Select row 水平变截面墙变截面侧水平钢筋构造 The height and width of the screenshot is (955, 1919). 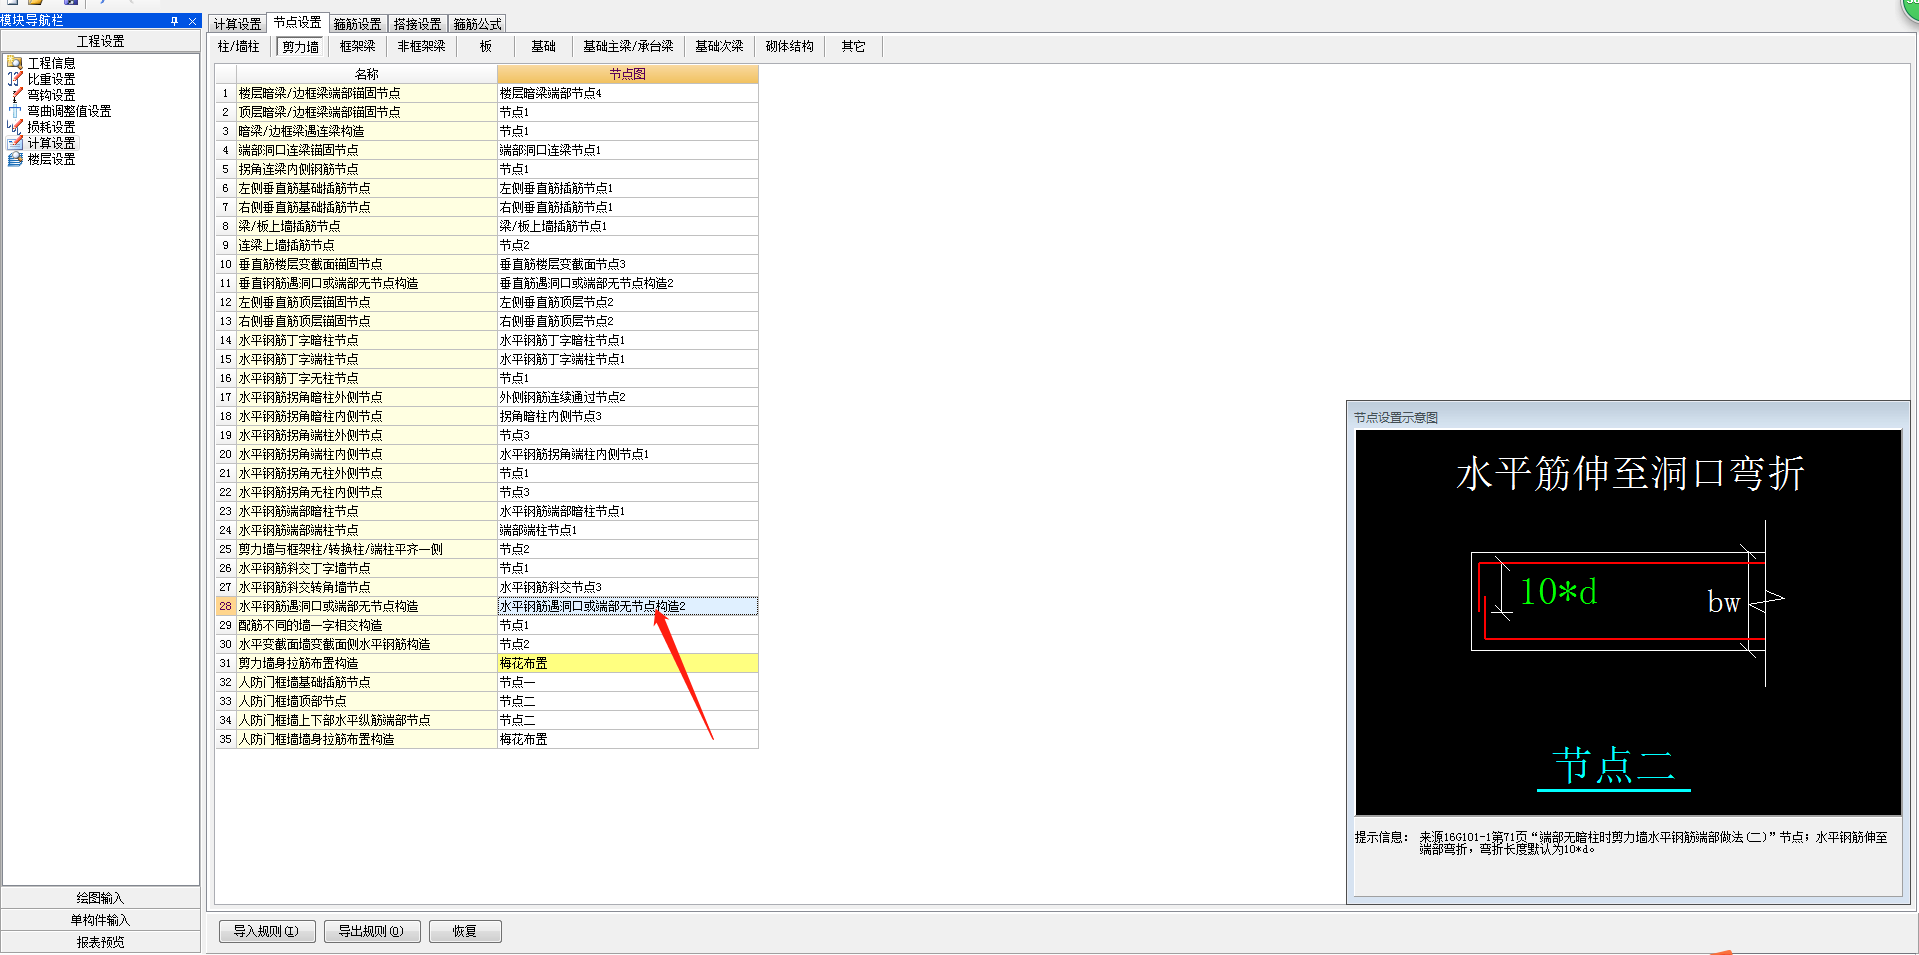tap(366, 644)
